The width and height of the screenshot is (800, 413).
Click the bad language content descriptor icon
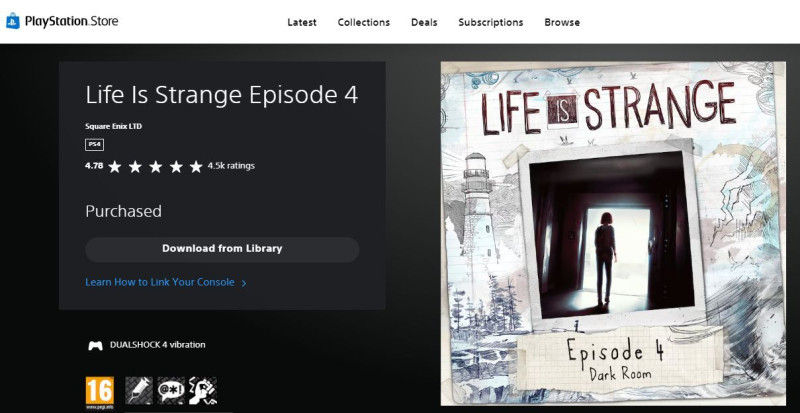click(x=171, y=391)
